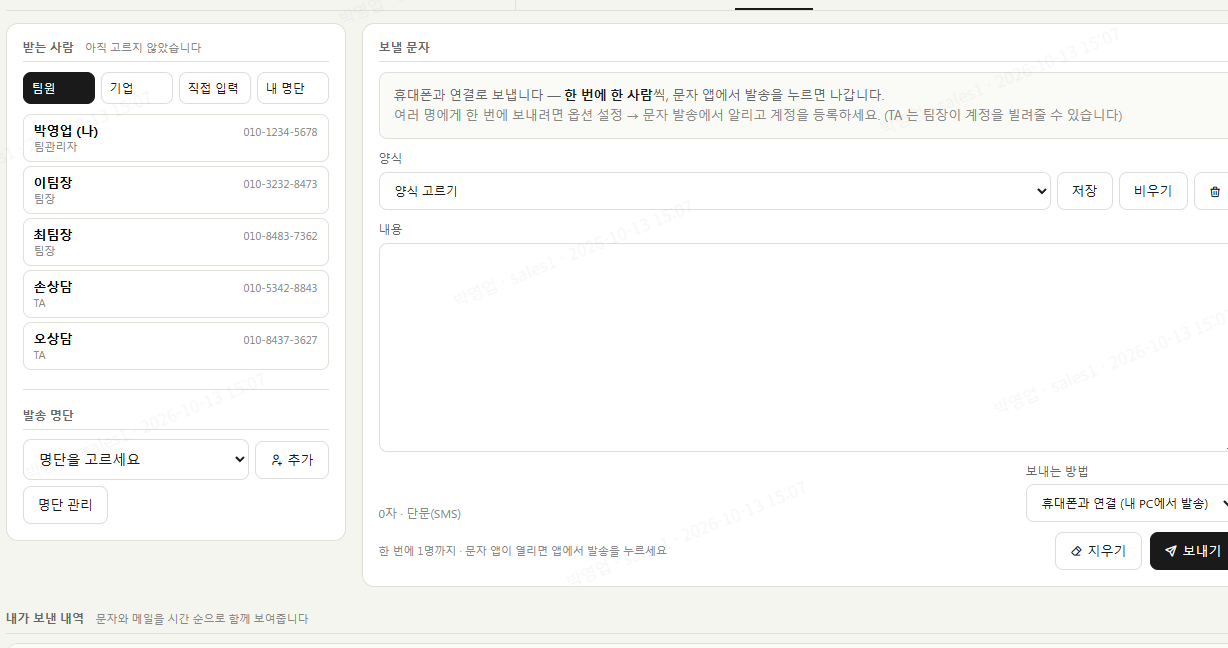Choose recipient 이팀장
This screenshot has width=1228, height=648.
(x=176, y=190)
